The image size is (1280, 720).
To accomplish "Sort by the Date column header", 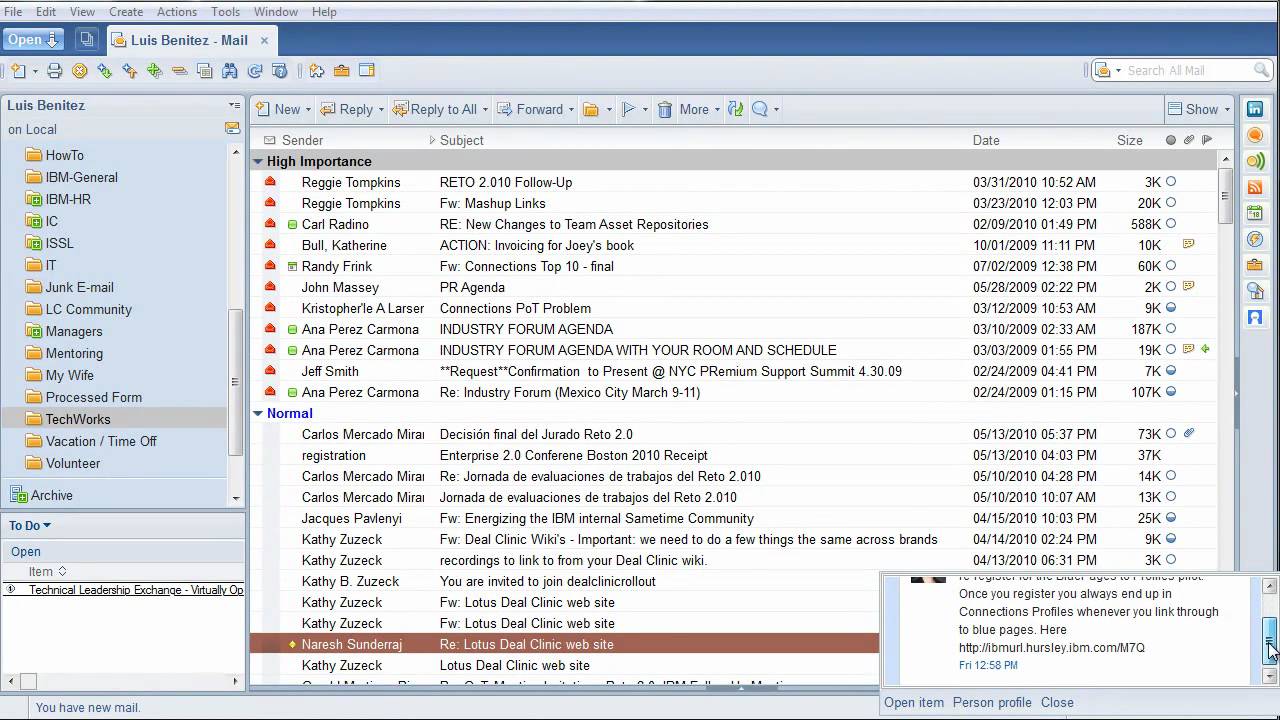I will [986, 140].
